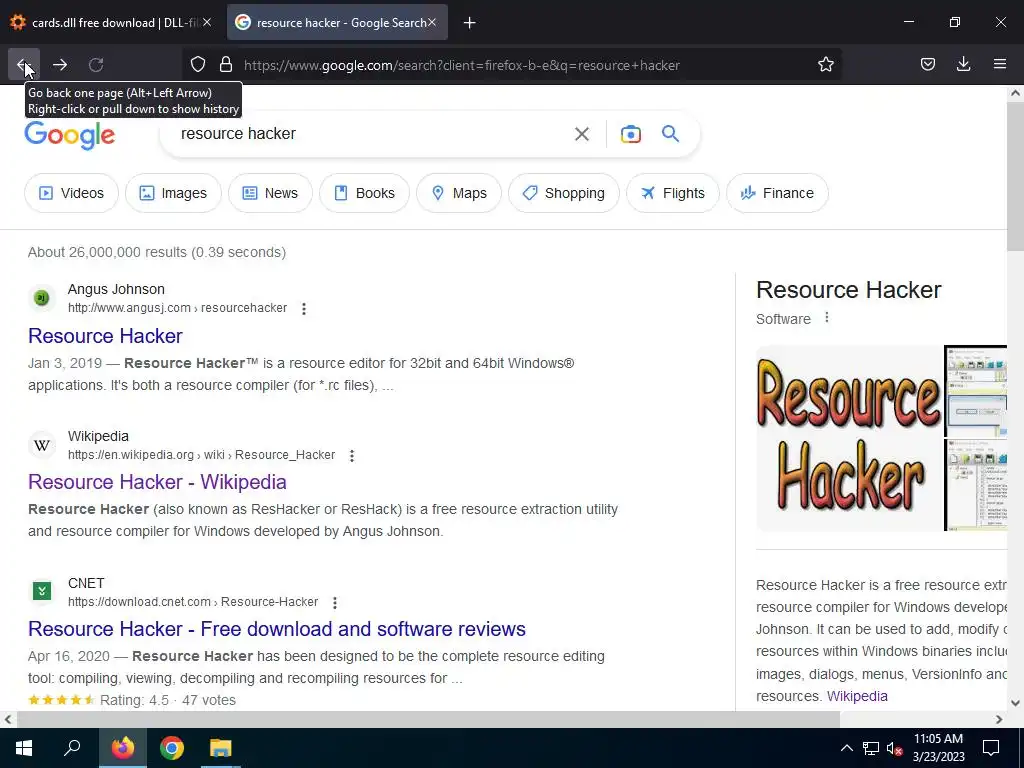Launch Chrome from the taskbar
Image resolution: width=1024 pixels, height=768 pixels.
[172, 748]
